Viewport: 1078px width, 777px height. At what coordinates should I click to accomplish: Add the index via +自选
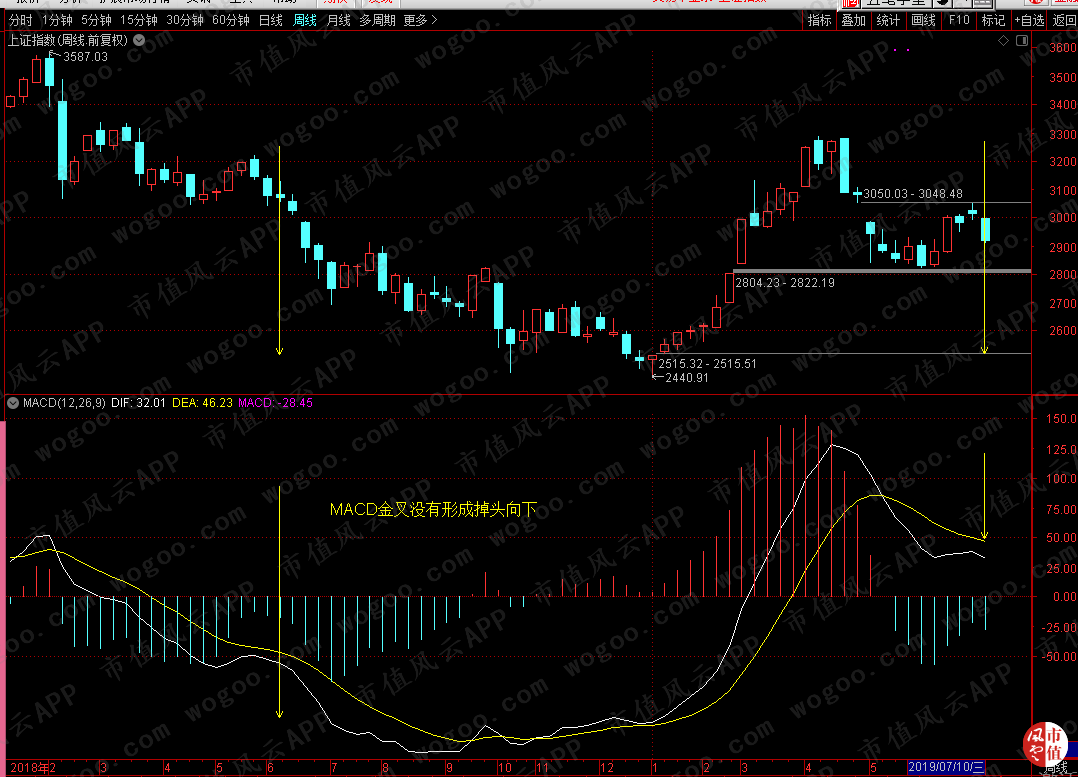(1029, 21)
